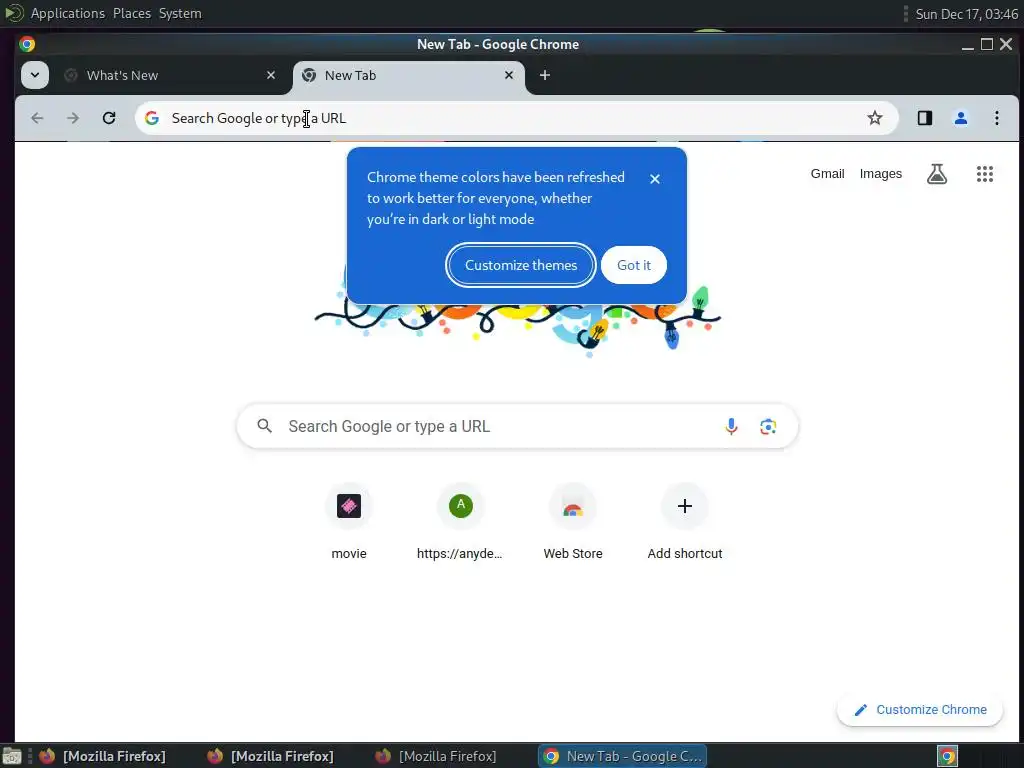Click the Got it button
This screenshot has height=768, width=1024.
(633, 265)
